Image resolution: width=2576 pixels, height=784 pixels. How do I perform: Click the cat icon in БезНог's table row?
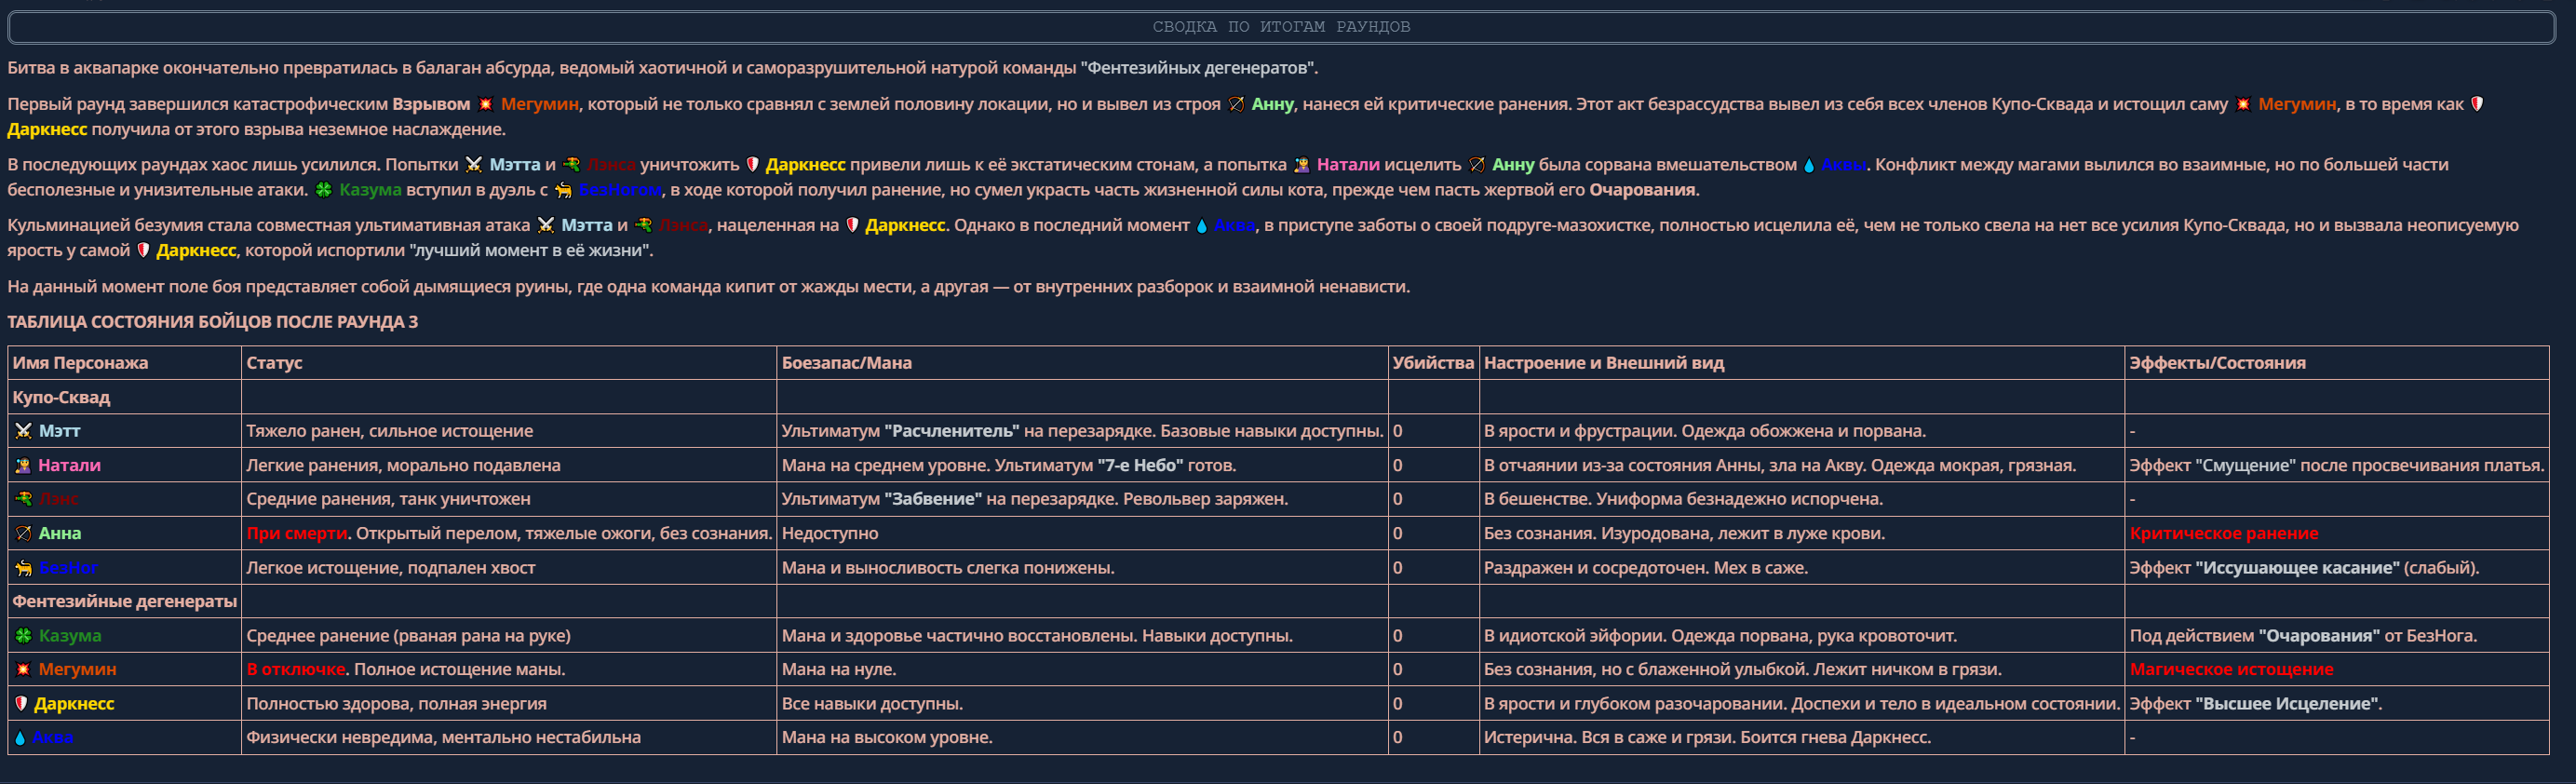click(23, 567)
